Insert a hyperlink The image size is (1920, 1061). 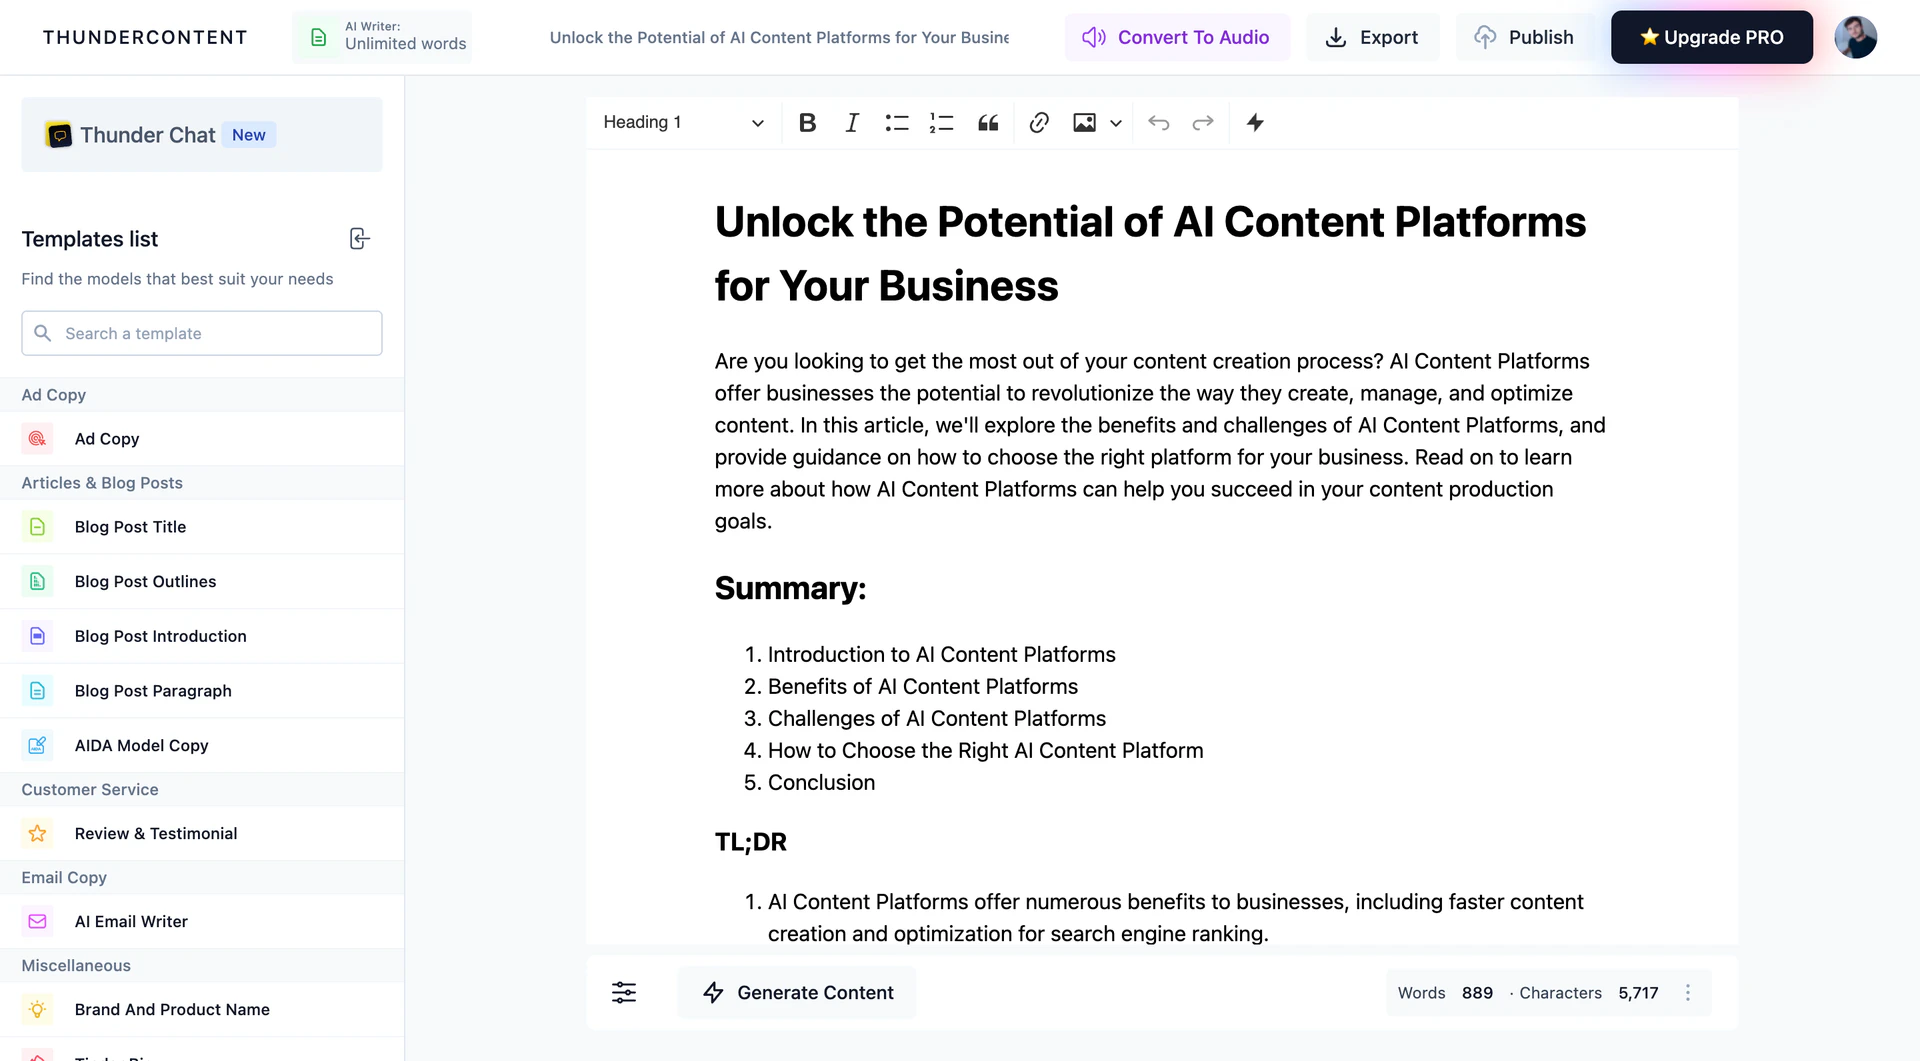(x=1039, y=122)
